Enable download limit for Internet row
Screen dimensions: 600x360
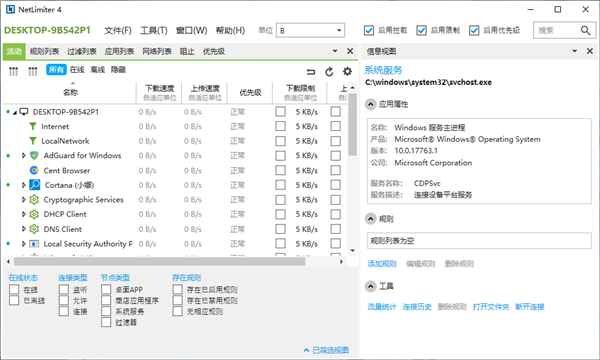click(280, 126)
